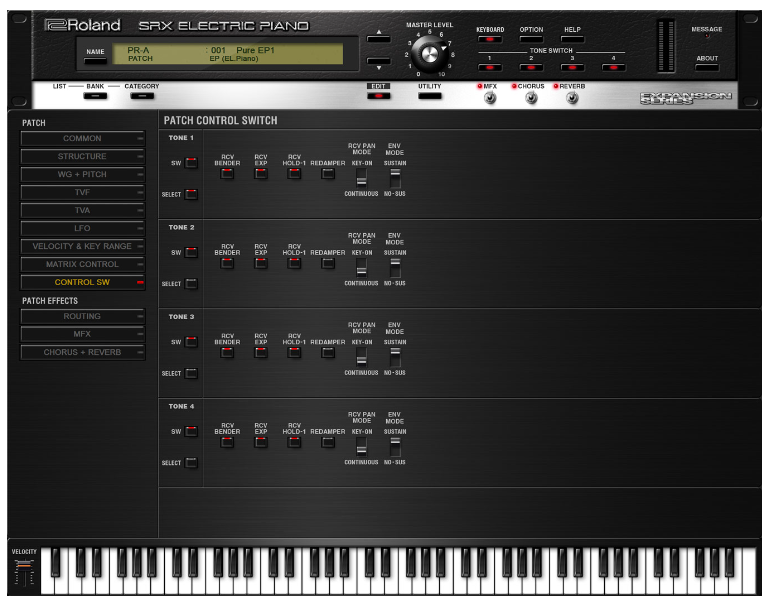Toggle the EDIT button
The width and height of the screenshot is (776, 610).
[x=379, y=96]
